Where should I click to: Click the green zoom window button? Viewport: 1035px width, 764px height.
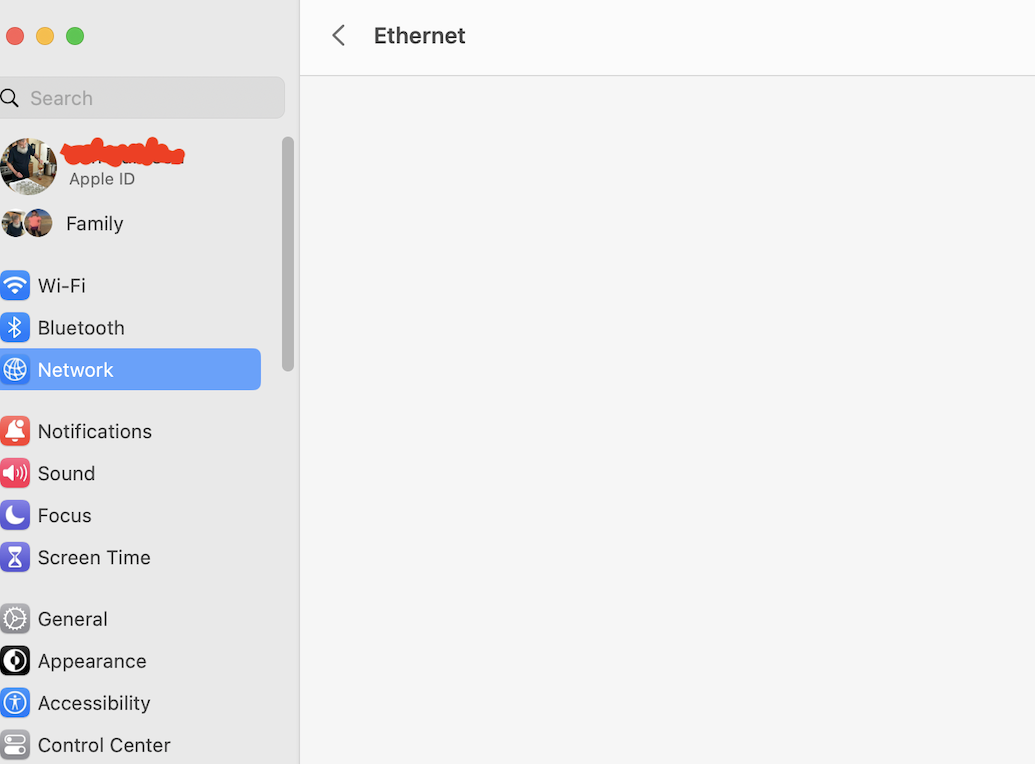pos(75,36)
